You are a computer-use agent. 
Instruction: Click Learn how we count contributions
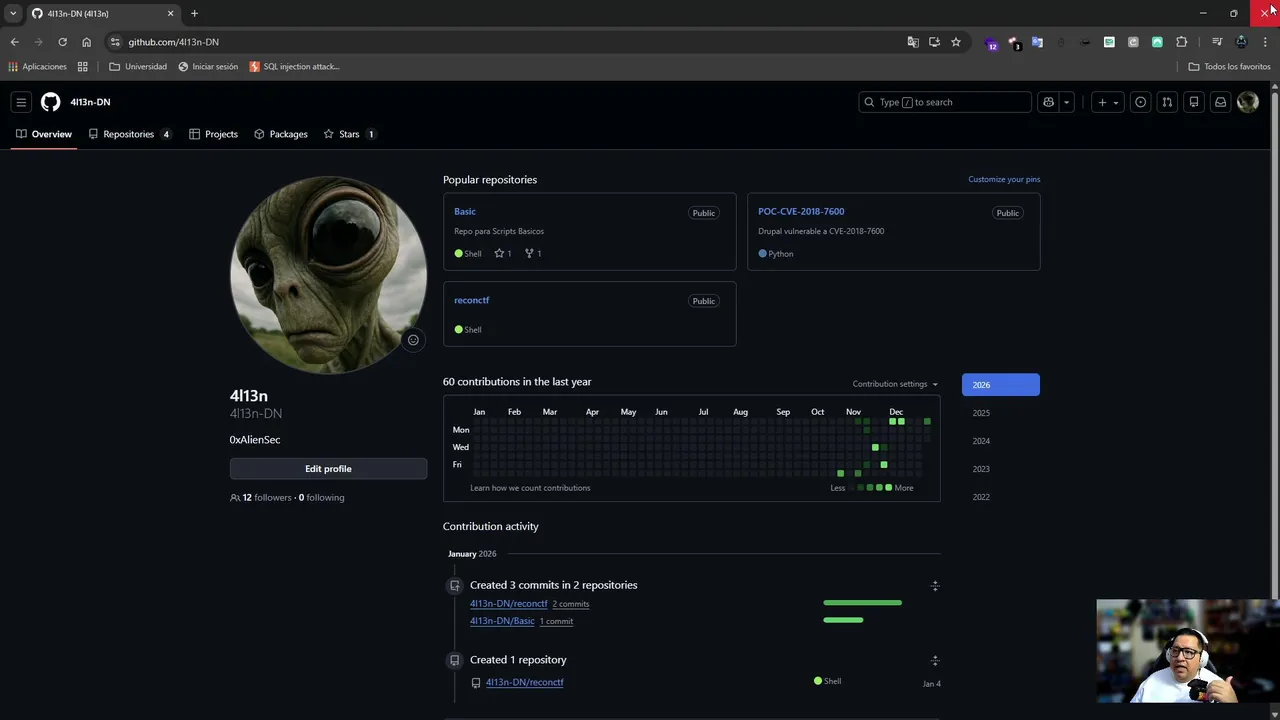point(530,488)
